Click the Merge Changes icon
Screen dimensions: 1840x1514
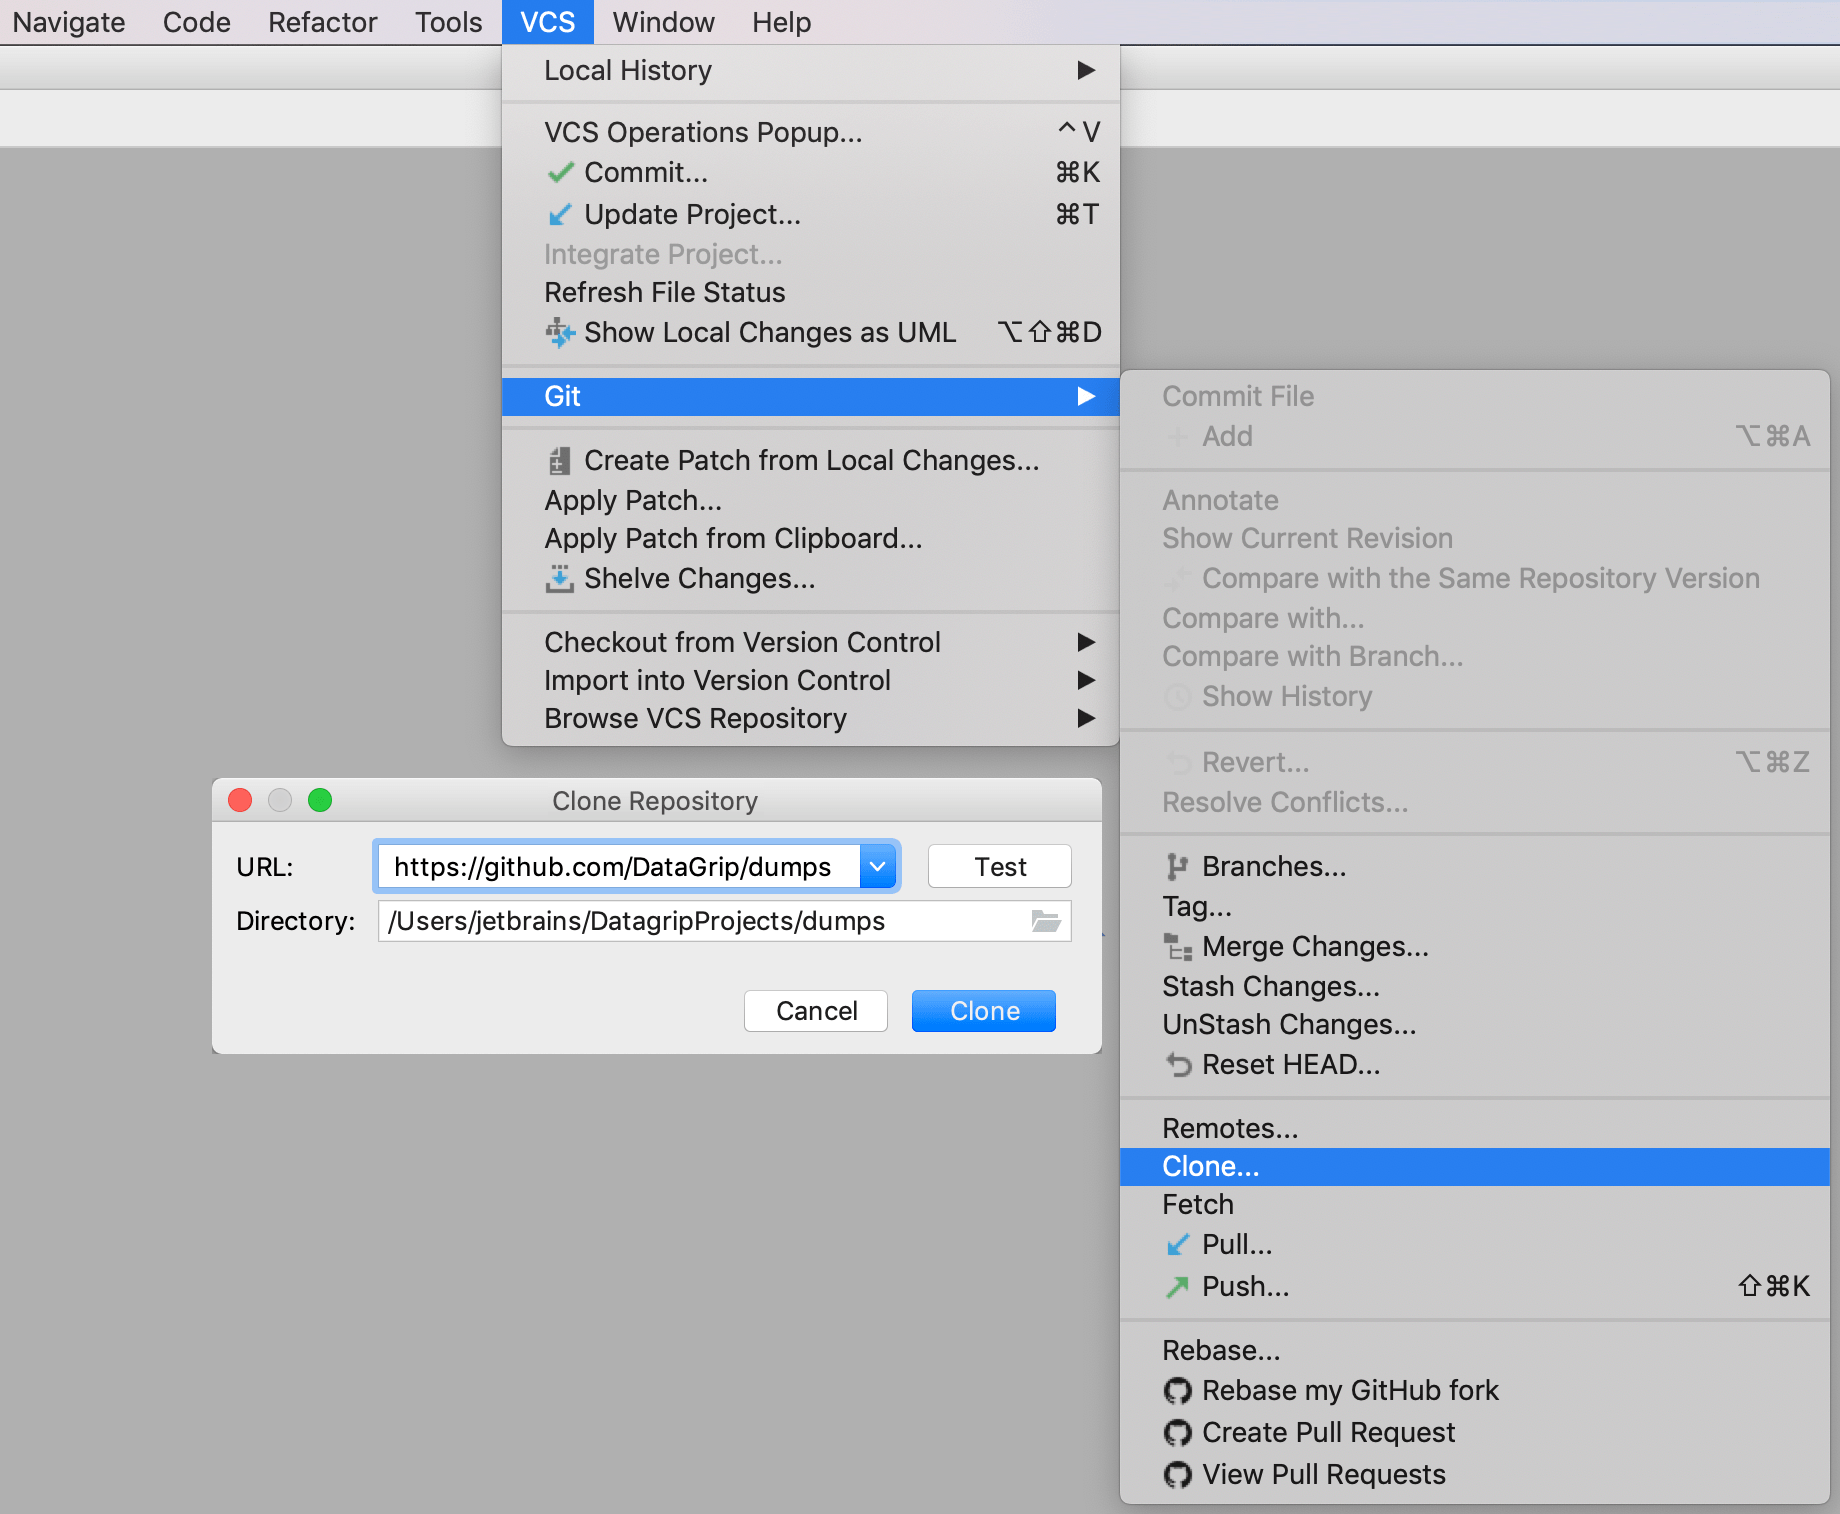click(x=1178, y=947)
